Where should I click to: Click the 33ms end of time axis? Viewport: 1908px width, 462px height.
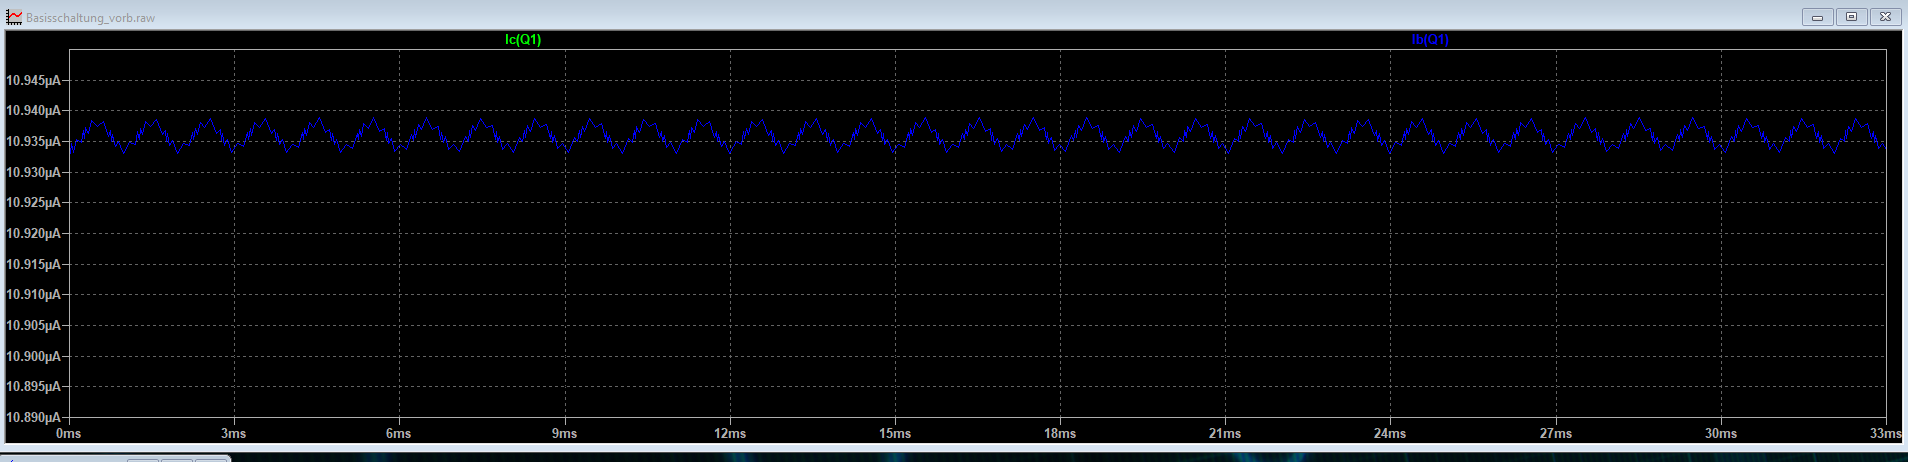coord(1885,434)
